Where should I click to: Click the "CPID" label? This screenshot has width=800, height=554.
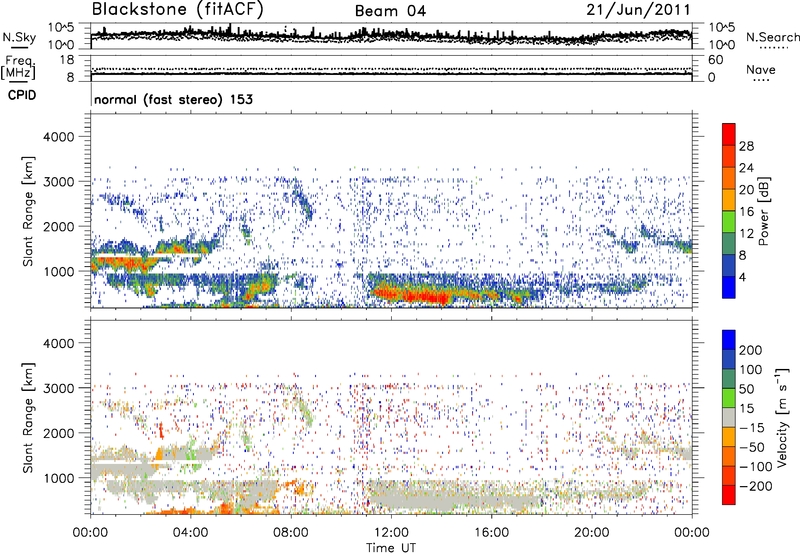click(22, 95)
